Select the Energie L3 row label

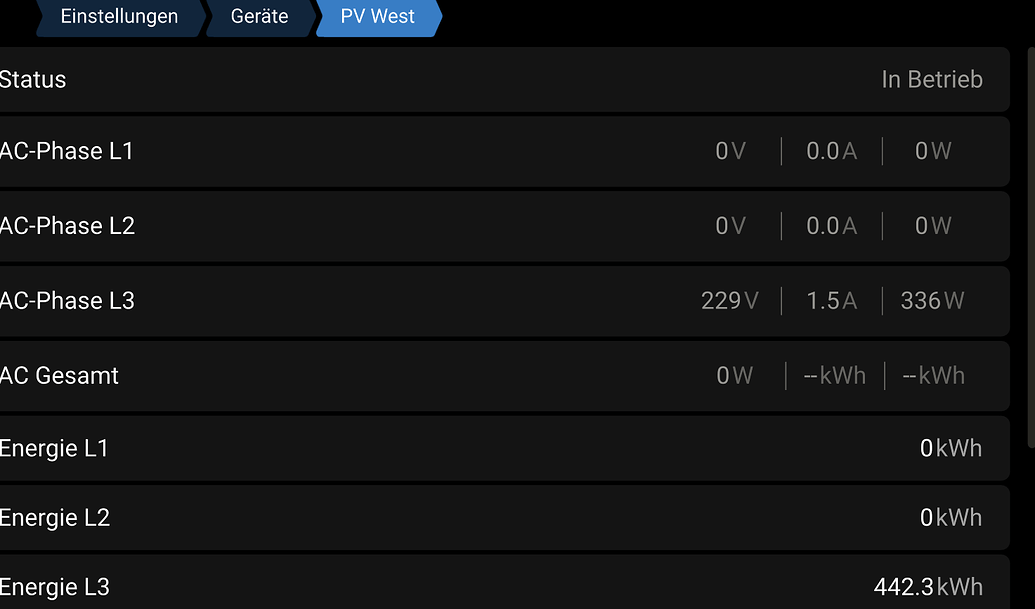(54, 587)
